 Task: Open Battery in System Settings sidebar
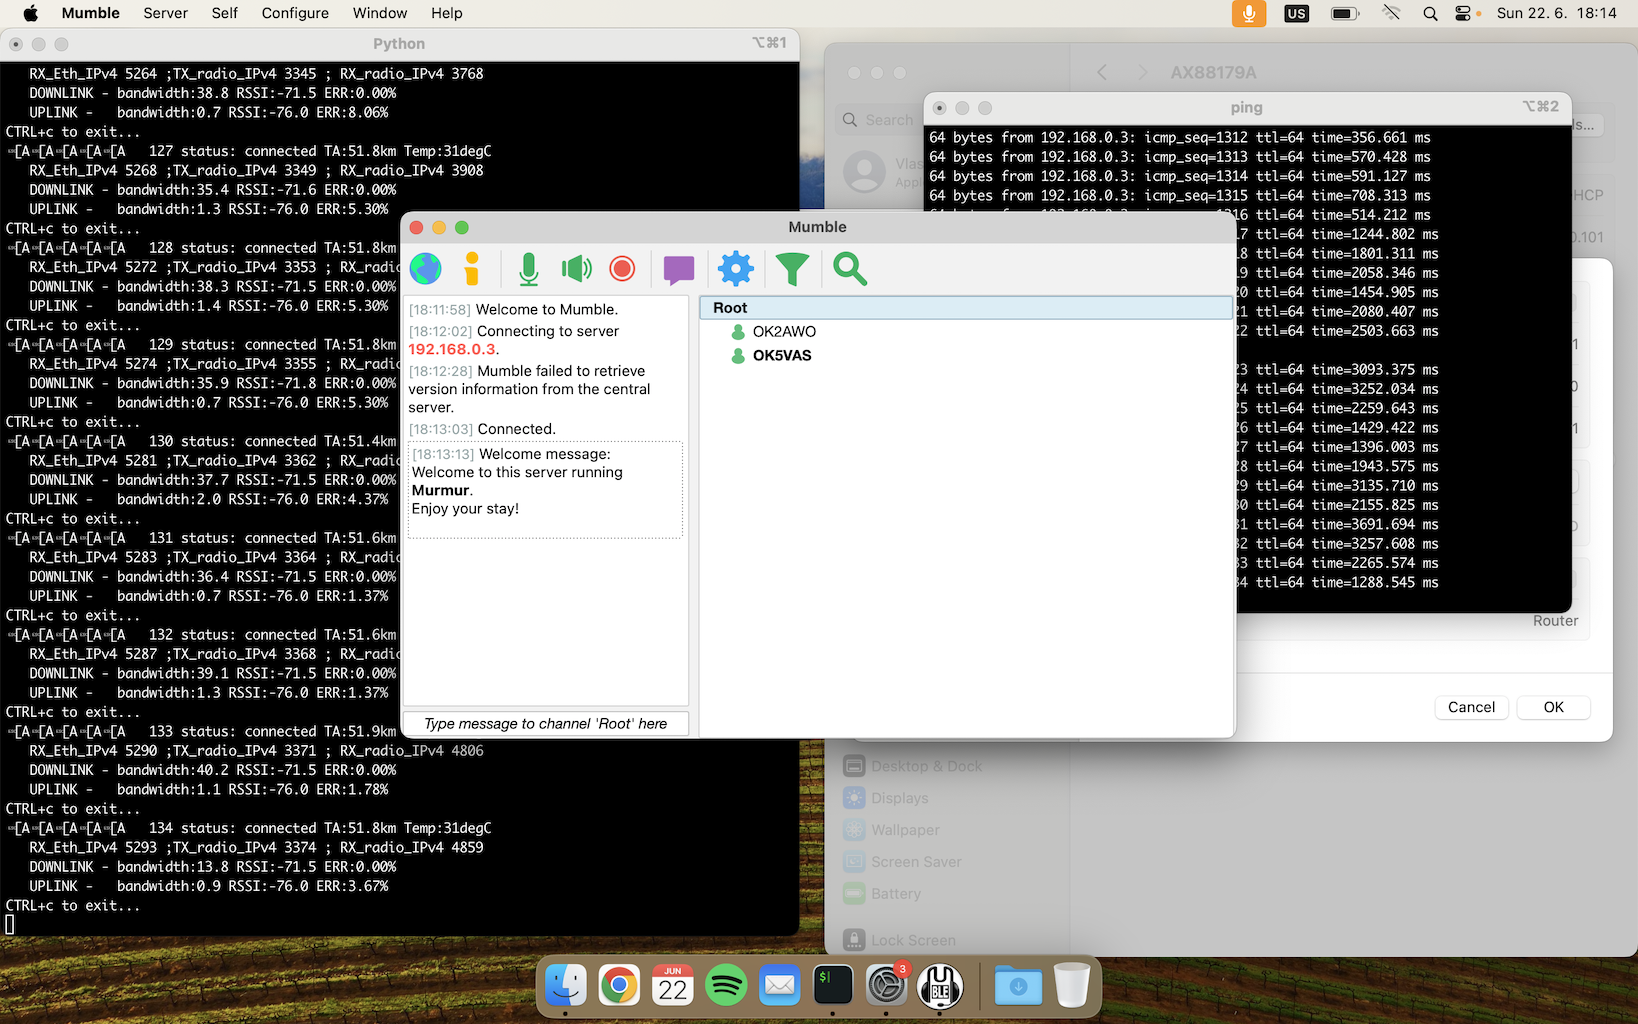882,894
